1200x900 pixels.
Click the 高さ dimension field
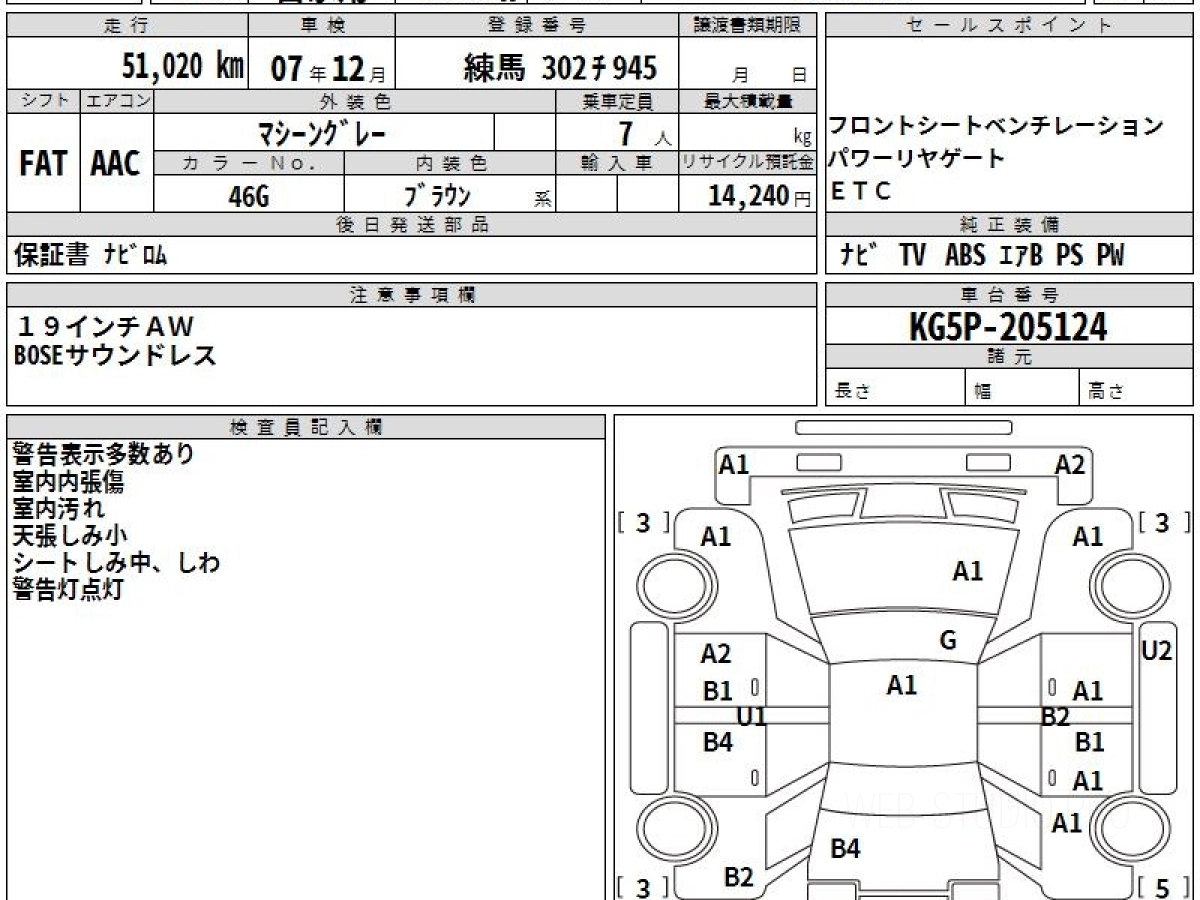(1136, 388)
